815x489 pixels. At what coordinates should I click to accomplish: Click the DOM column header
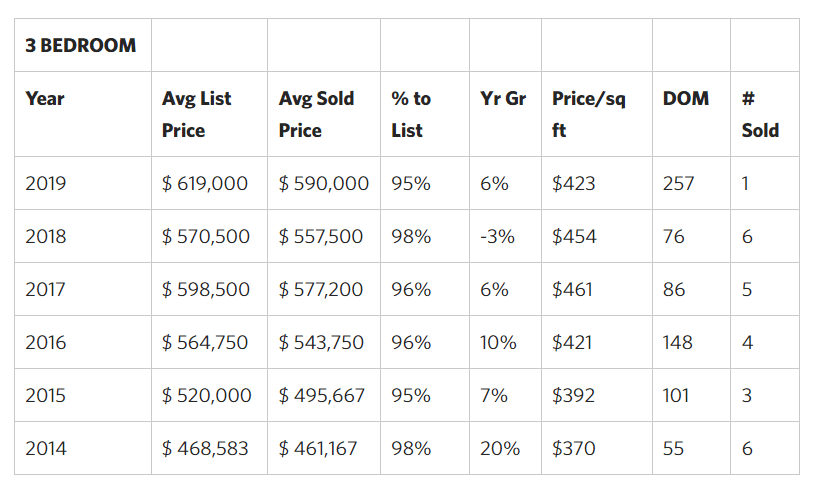(686, 99)
